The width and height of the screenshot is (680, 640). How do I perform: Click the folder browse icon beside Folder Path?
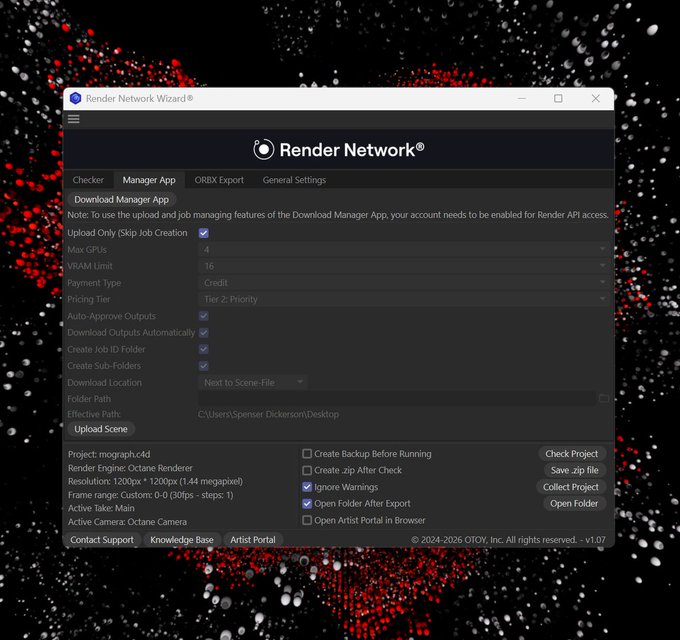[603, 398]
